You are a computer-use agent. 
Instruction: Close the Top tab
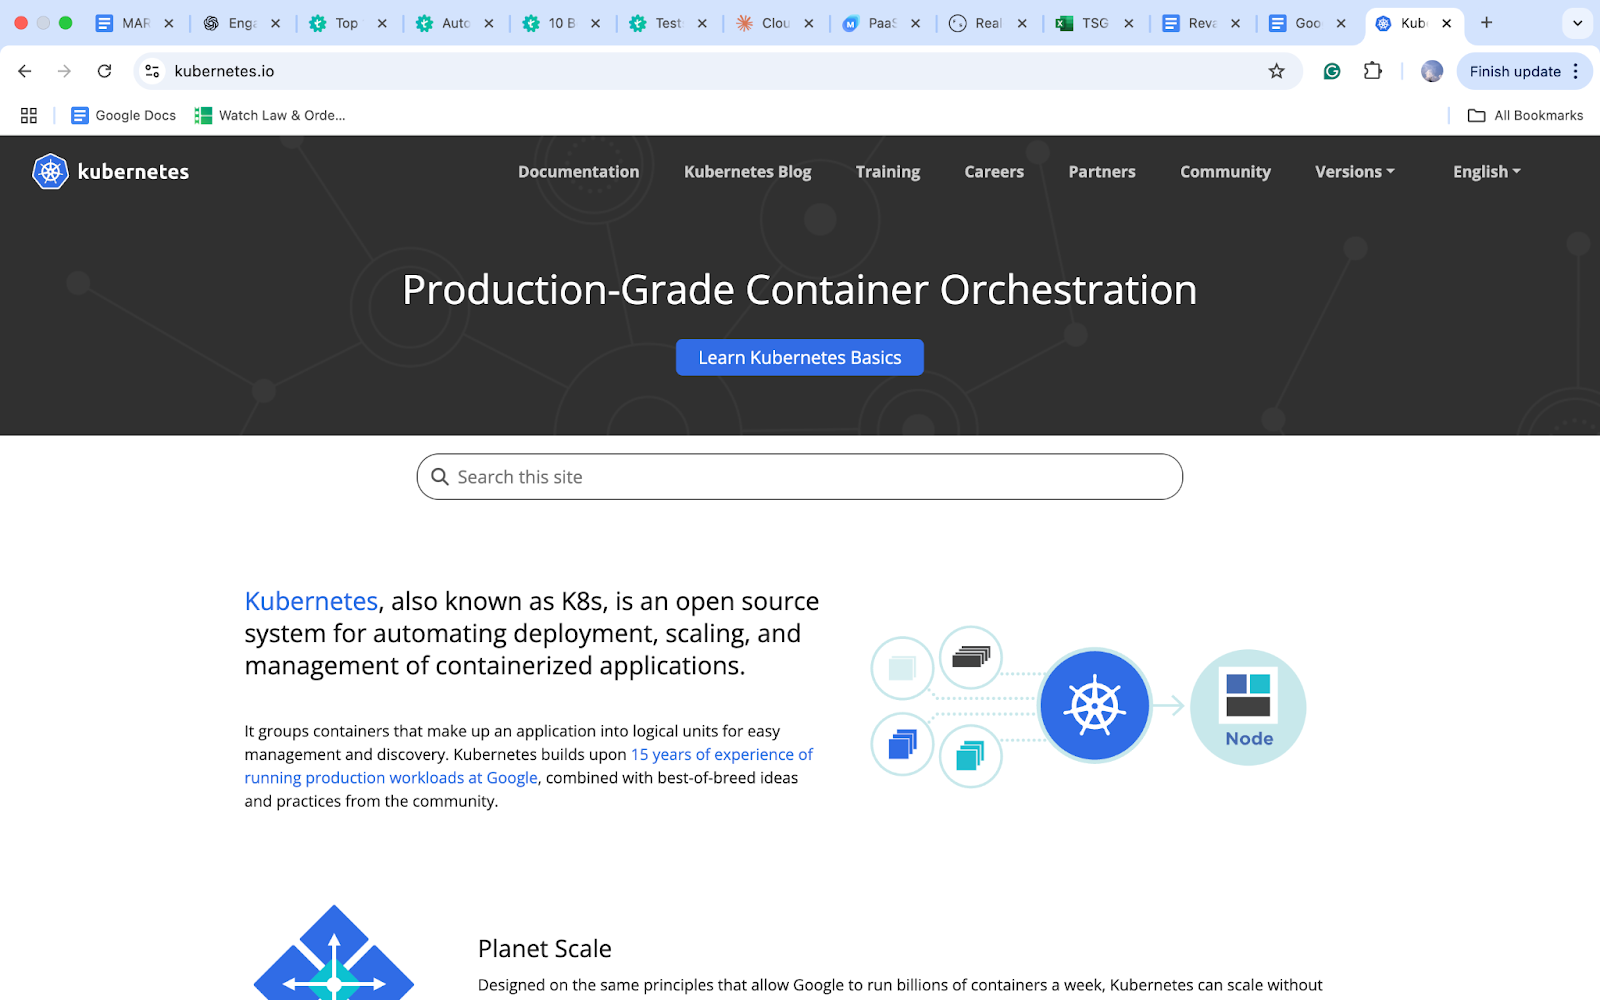[382, 23]
